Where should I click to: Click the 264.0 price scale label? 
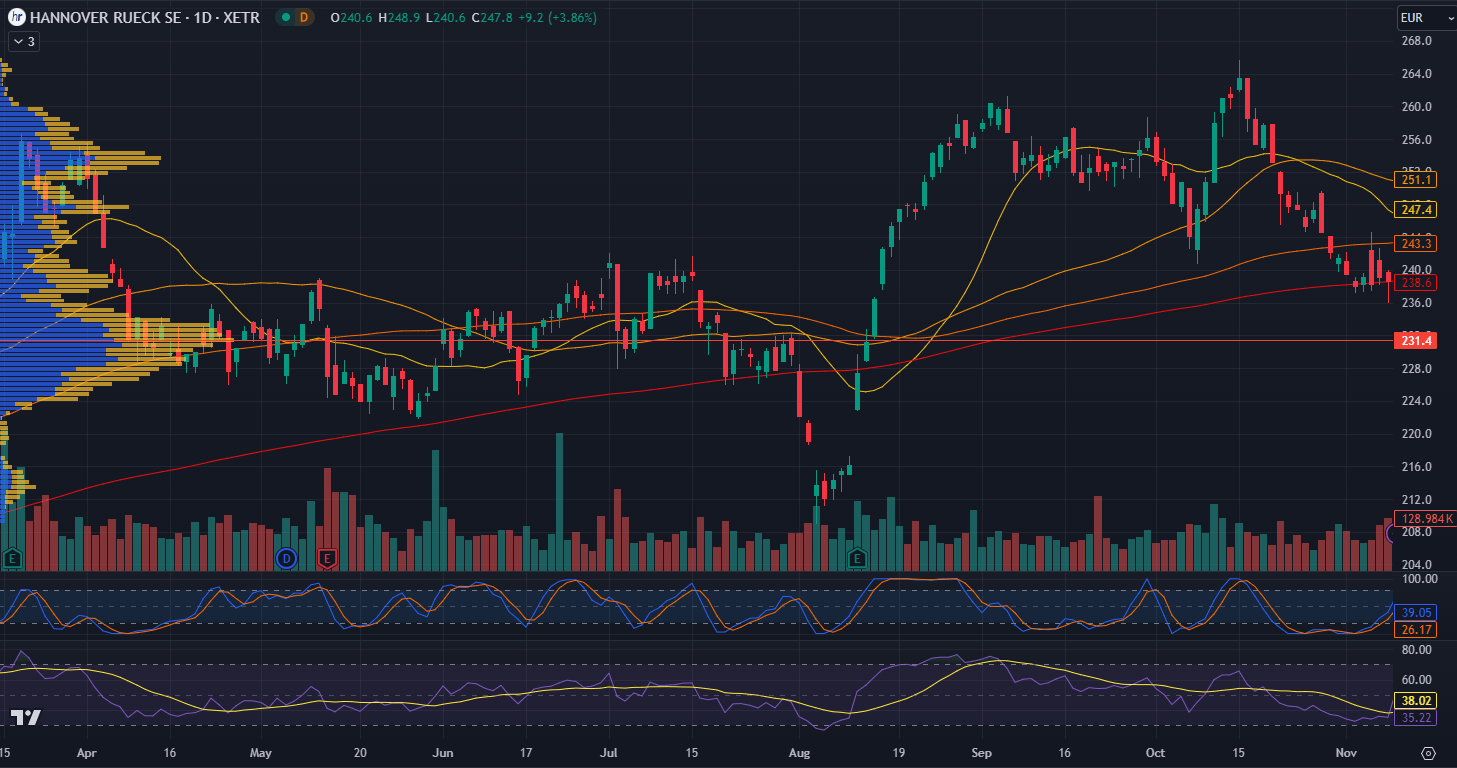click(x=1418, y=74)
